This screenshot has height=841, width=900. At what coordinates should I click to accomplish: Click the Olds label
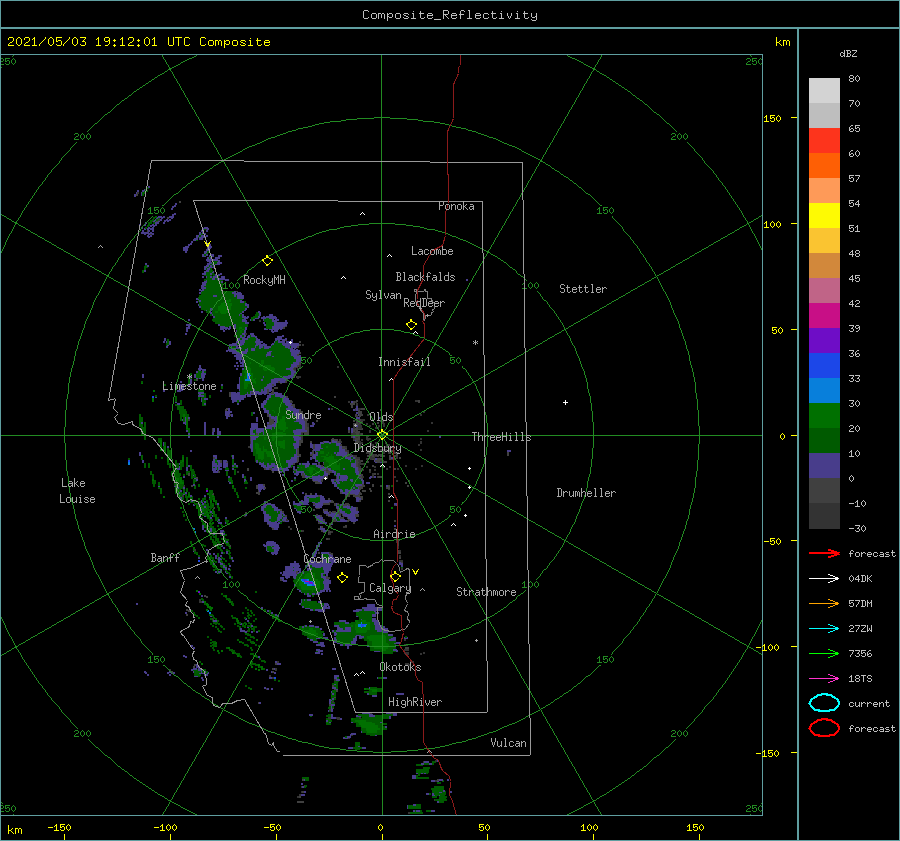[x=381, y=417]
